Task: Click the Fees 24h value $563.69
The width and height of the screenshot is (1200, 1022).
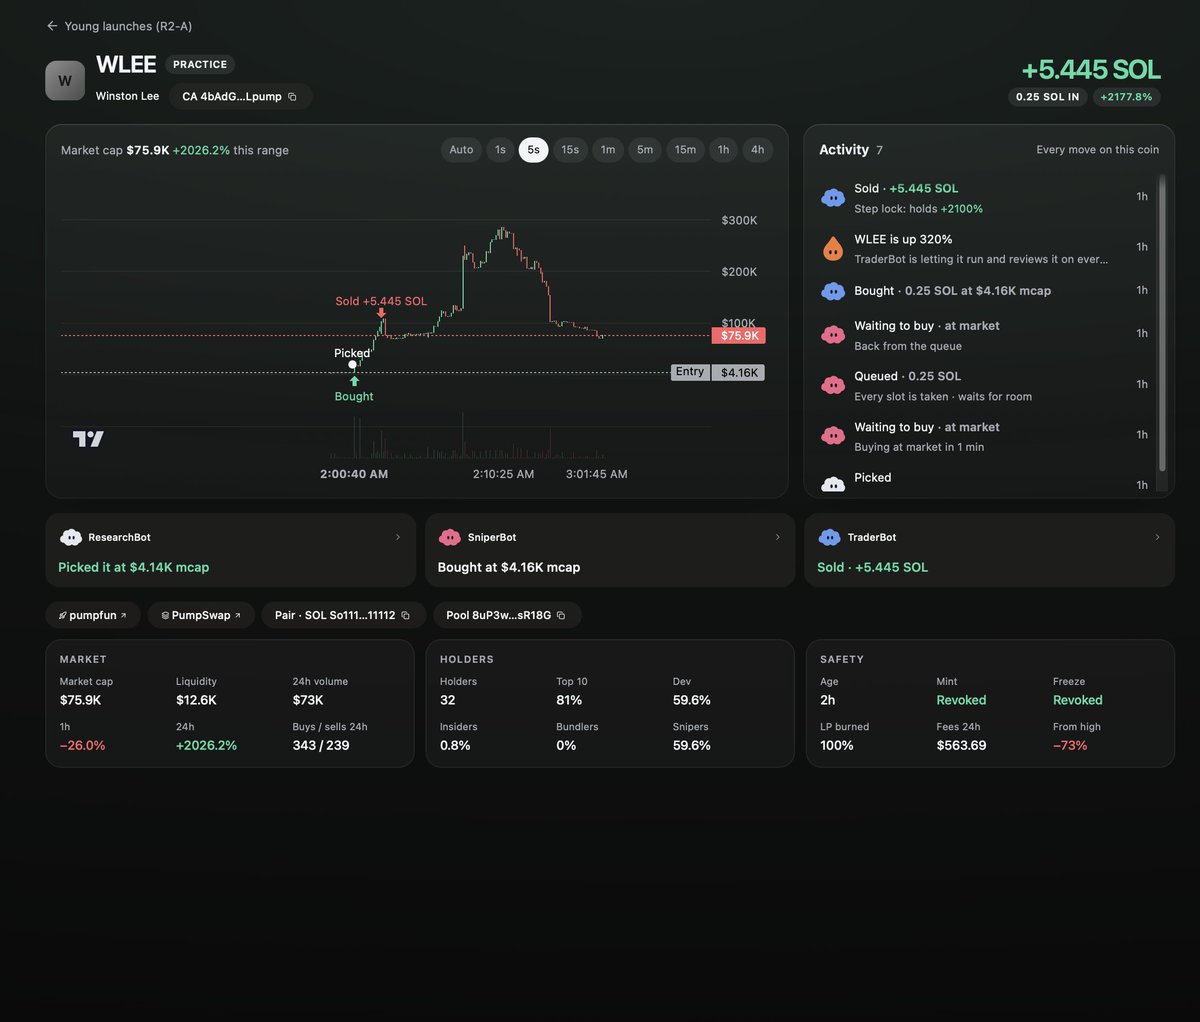Action: click(961, 745)
